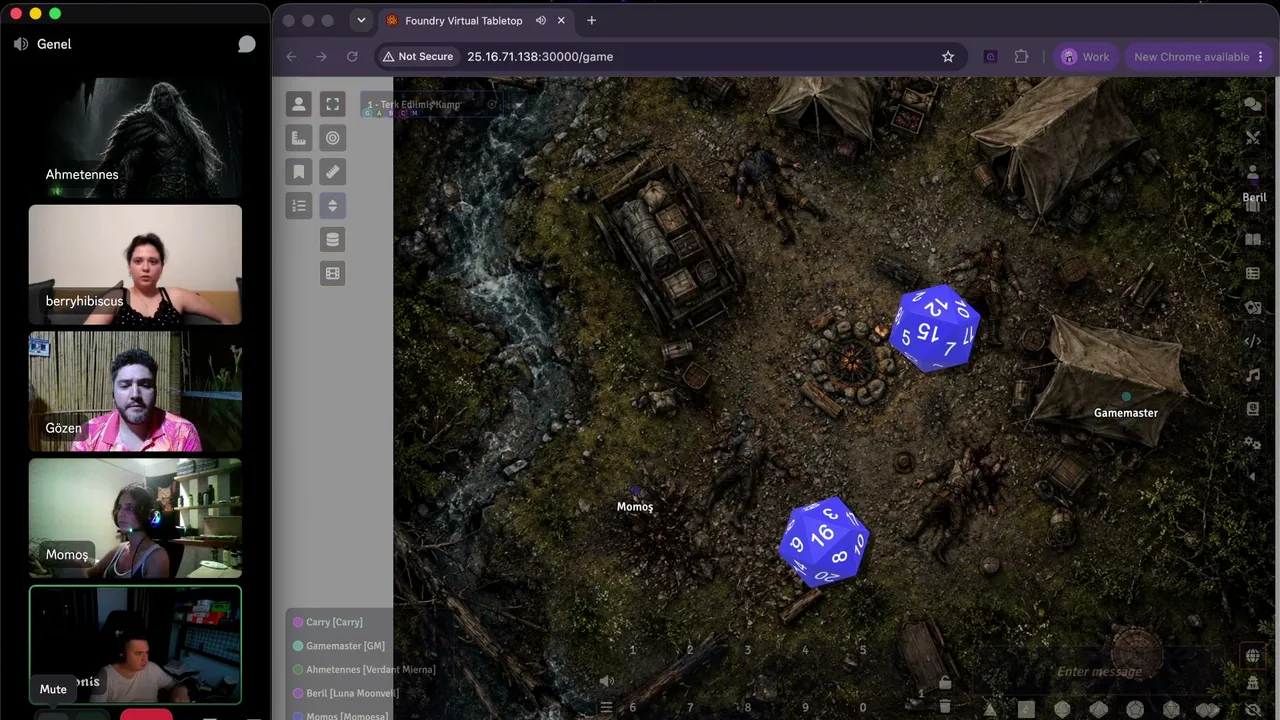Click the Gamemaster cursor label on map

[1126, 413]
